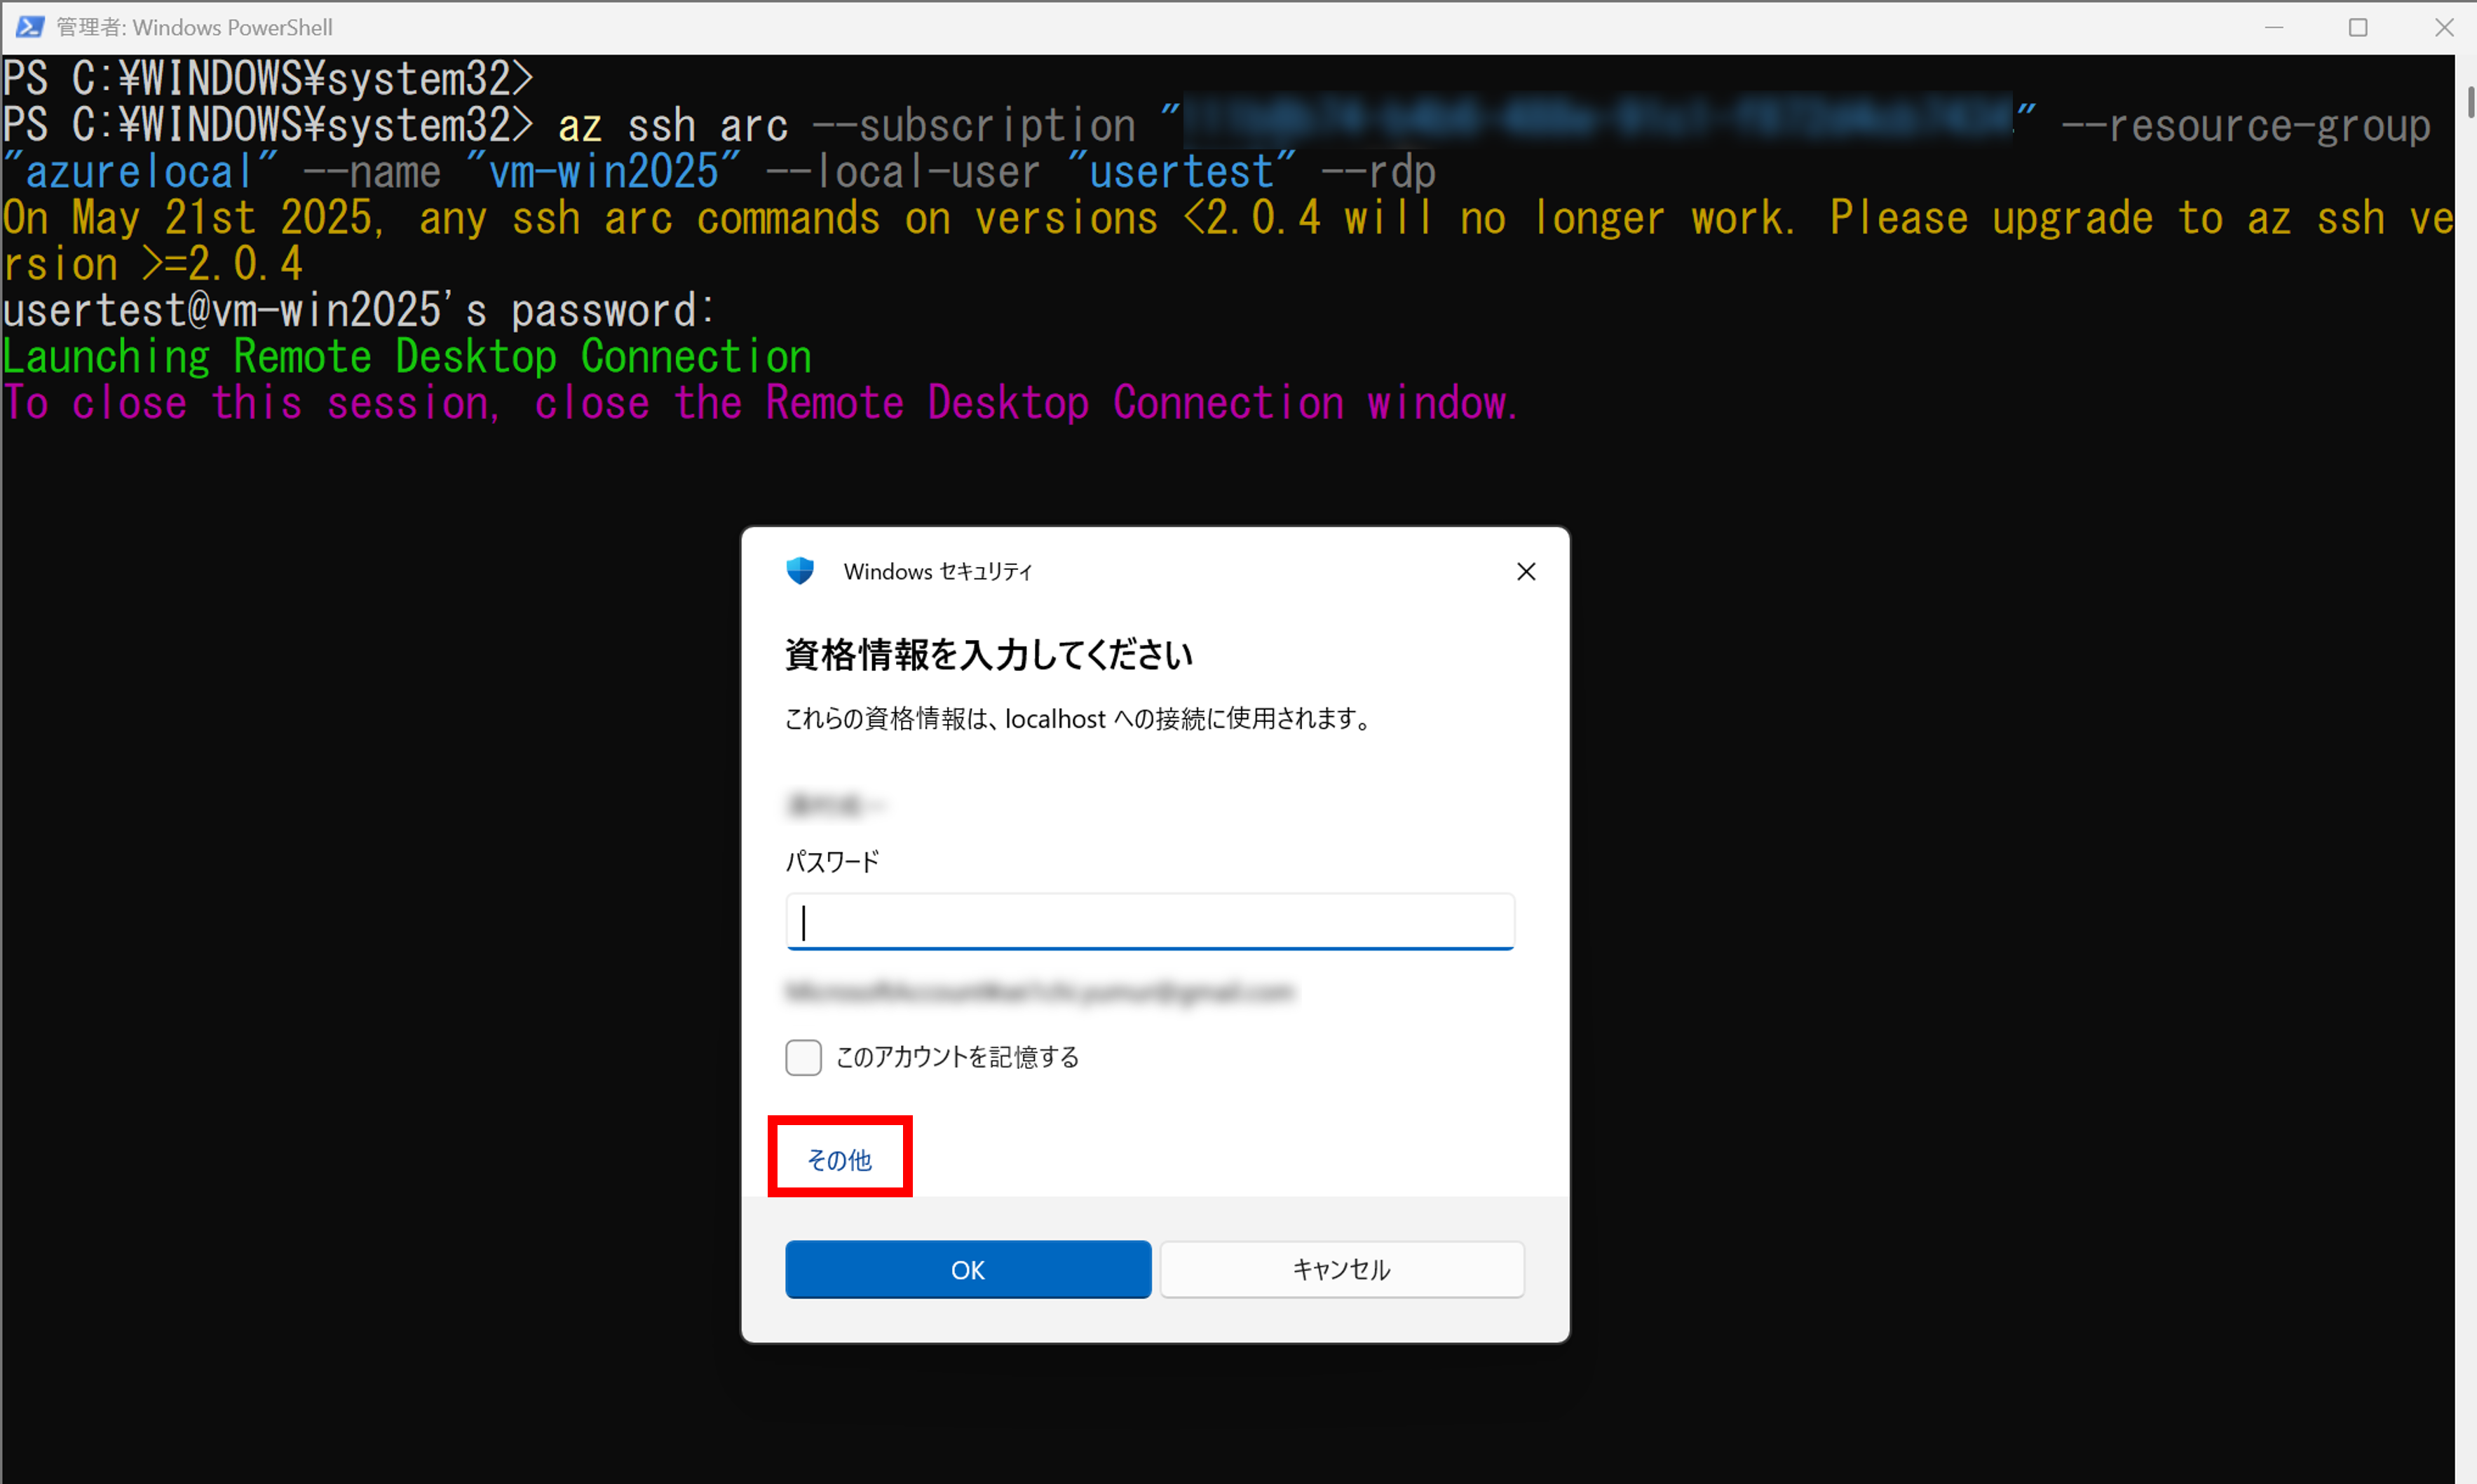Close the PowerShell window

(2444, 27)
